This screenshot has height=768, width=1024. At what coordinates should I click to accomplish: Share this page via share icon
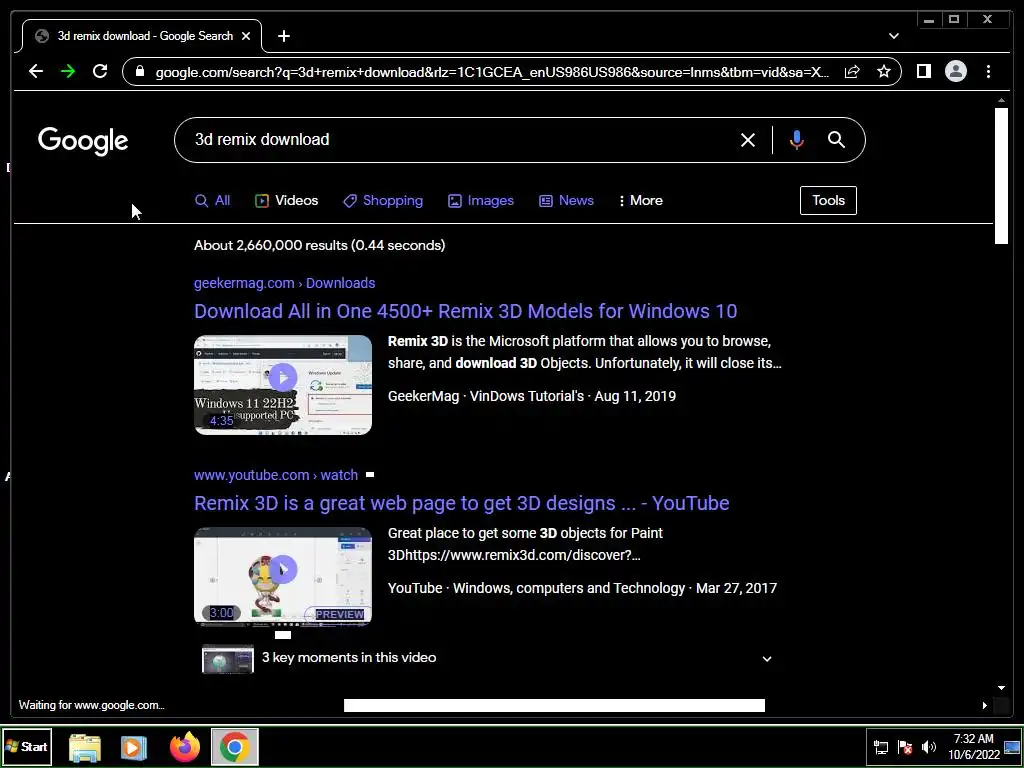(852, 71)
